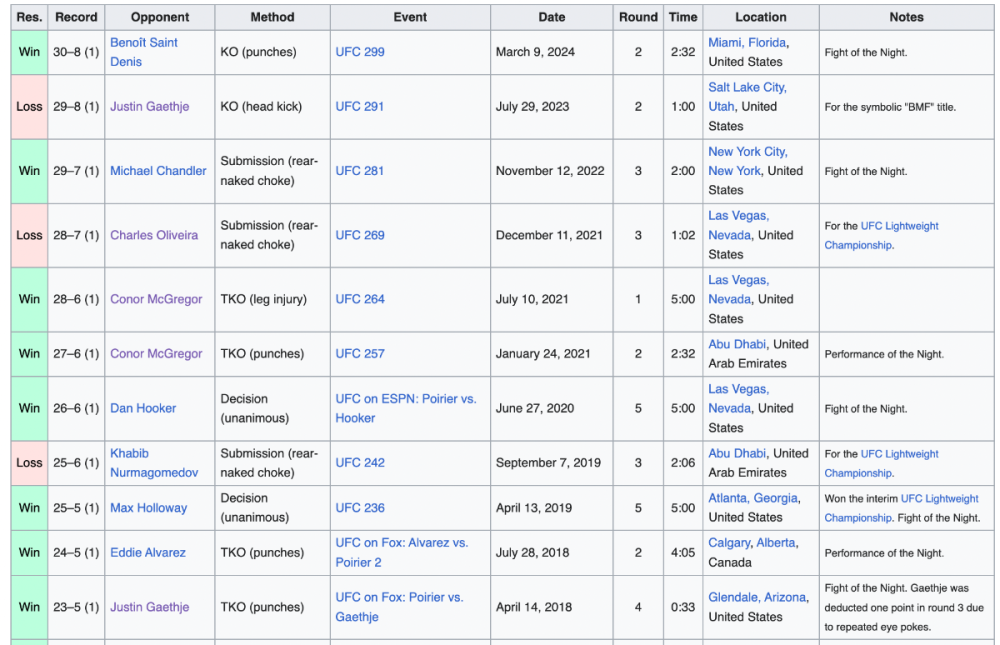
Task: Click Abu Dhabi in the UFC 242 row
Action: [x=737, y=453]
